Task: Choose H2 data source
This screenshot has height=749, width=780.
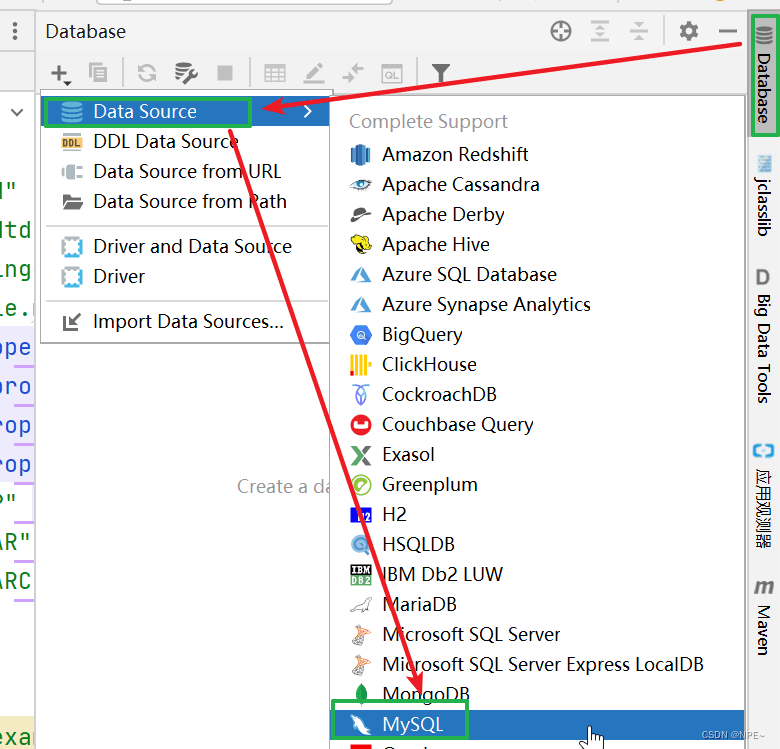Action: 537,515
